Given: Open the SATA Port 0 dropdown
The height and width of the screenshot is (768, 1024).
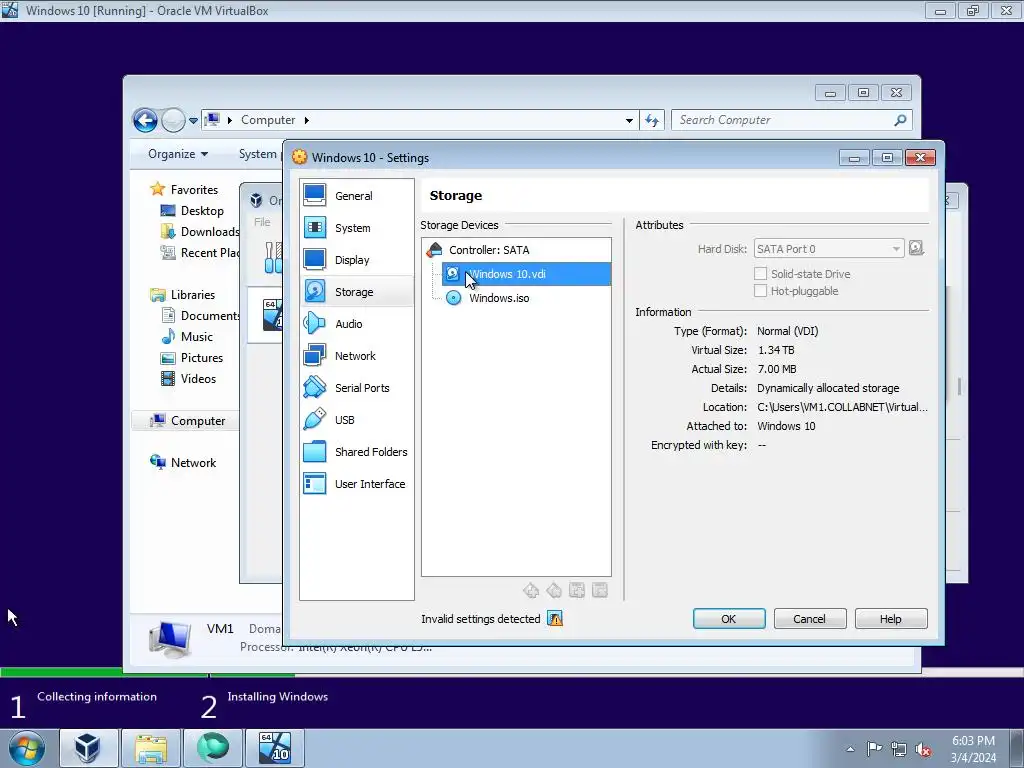Looking at the screenshot, I should [x=829, y=249].
